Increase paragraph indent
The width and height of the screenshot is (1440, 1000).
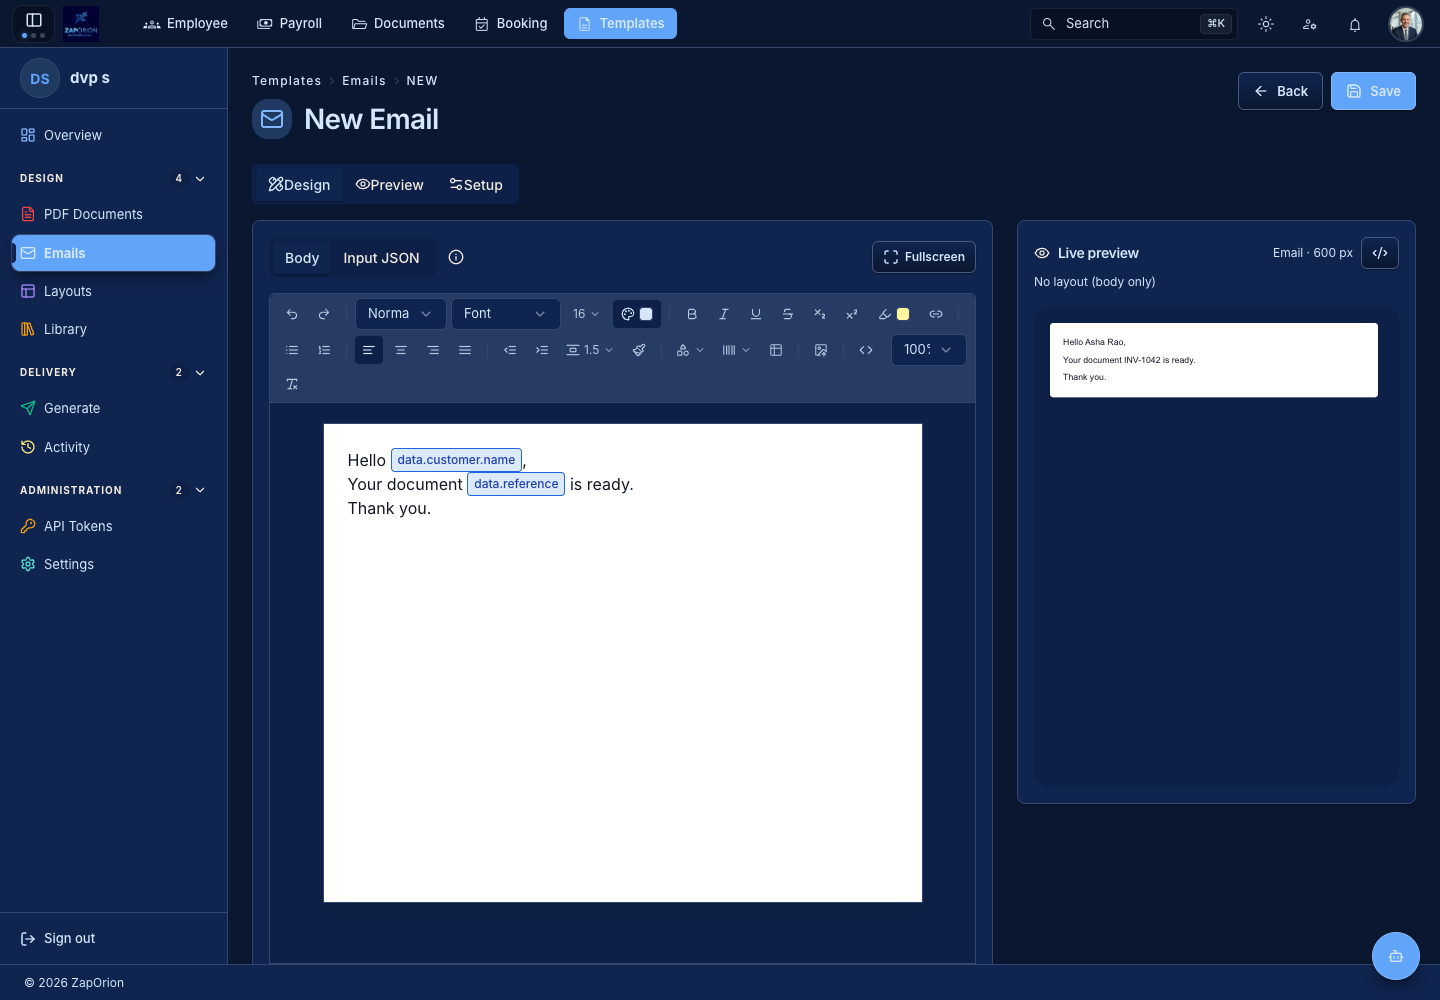(542, 350)
